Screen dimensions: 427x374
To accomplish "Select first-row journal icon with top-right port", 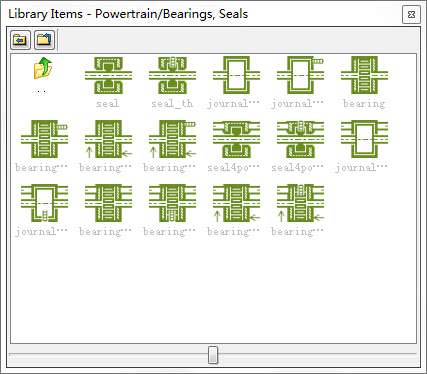I will [300, 75].
